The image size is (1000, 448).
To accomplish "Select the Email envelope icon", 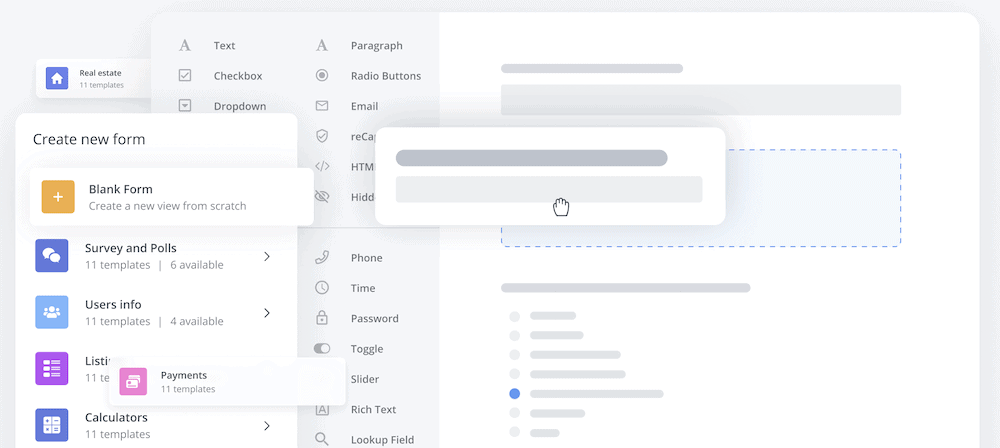I will (322, 106).
